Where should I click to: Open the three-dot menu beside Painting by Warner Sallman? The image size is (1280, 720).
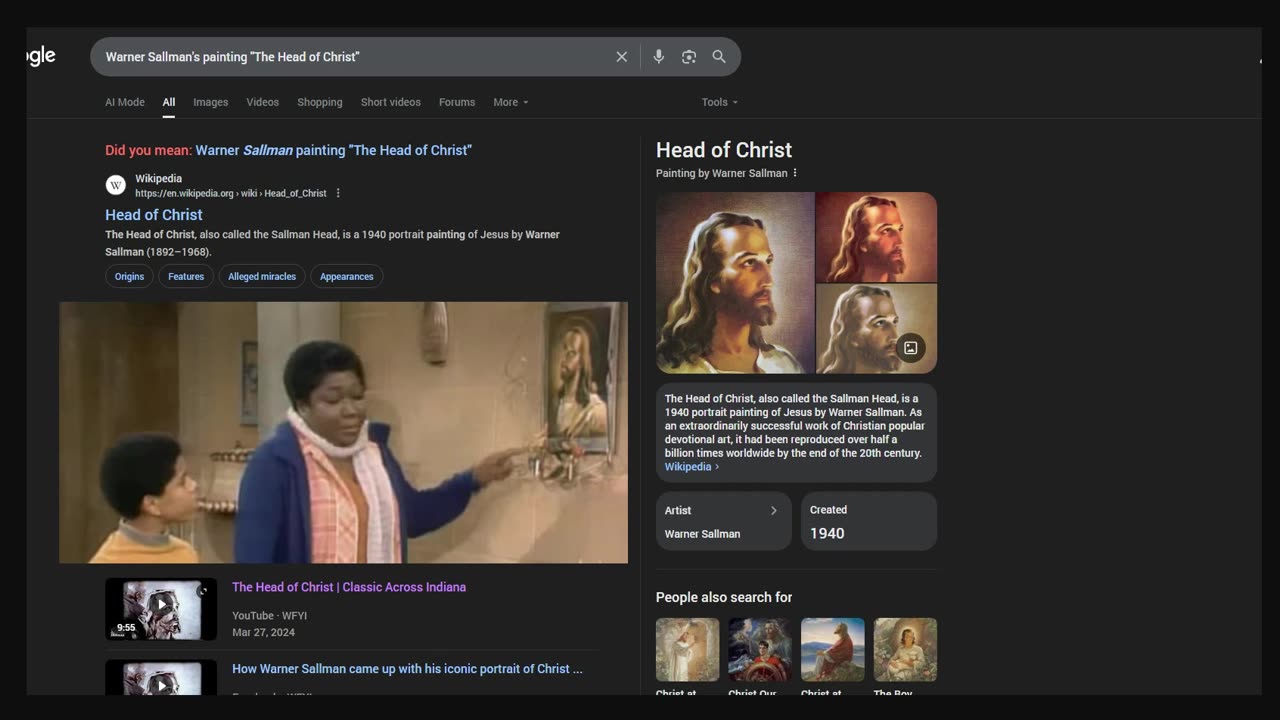coord(795,173)
